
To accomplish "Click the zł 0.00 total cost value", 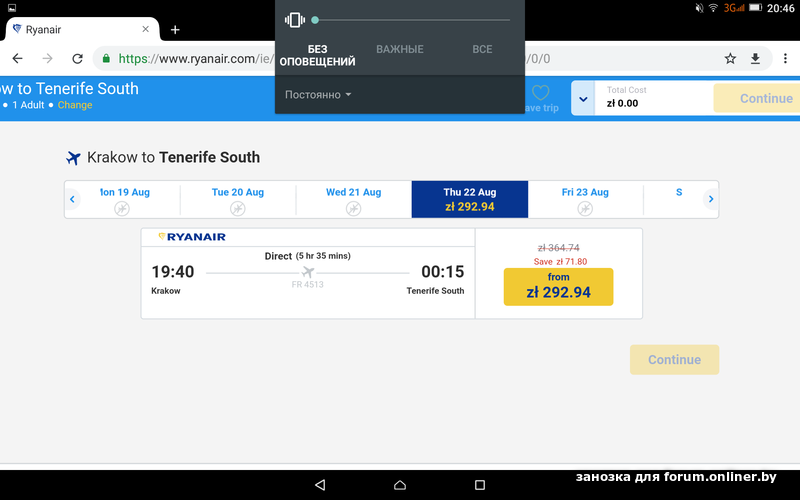I will tap(622, 103).
